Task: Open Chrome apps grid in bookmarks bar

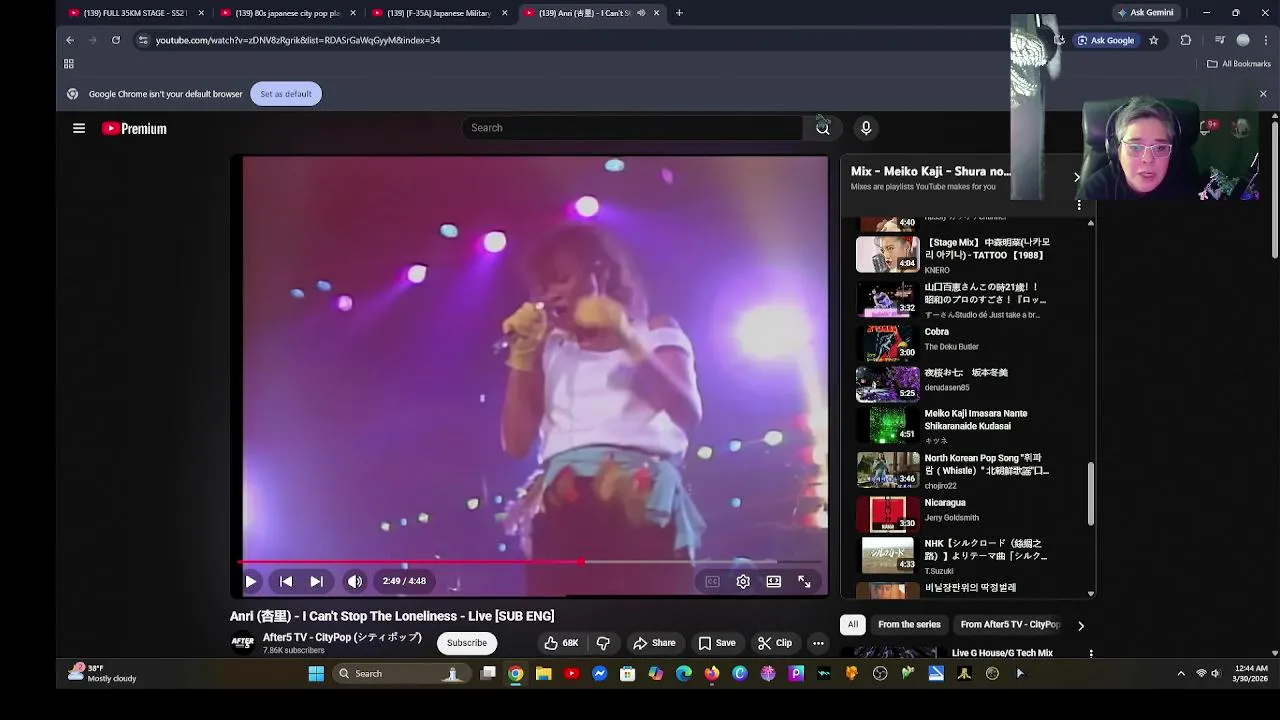Action: pos(69,64)
